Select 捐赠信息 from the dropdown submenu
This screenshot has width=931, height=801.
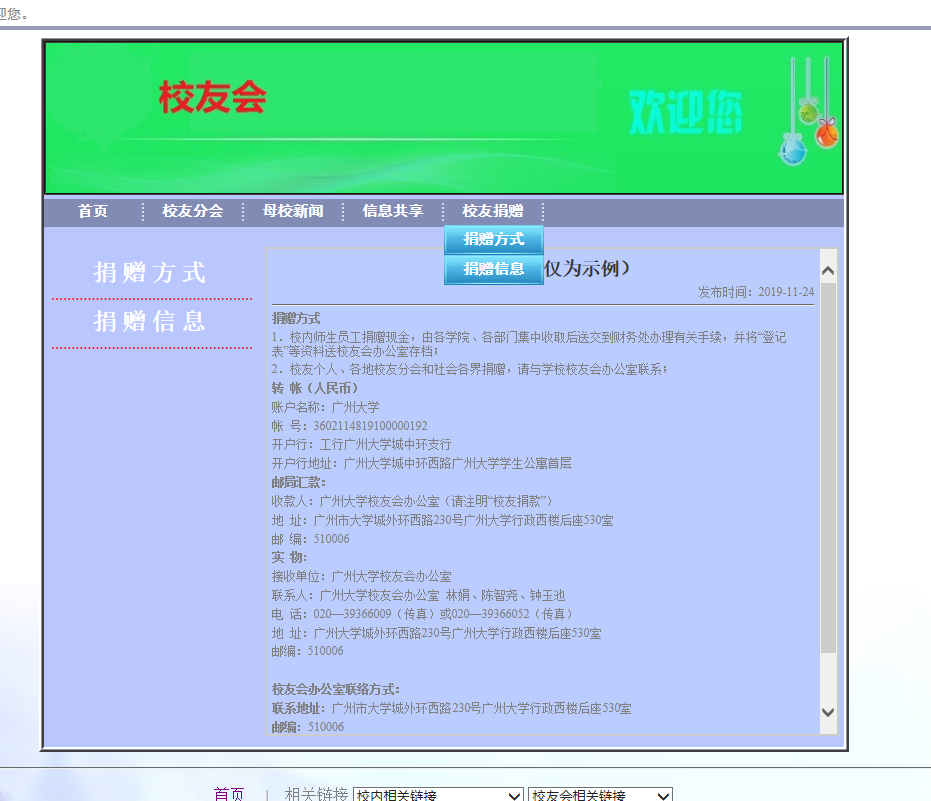(x=493, y=268)
